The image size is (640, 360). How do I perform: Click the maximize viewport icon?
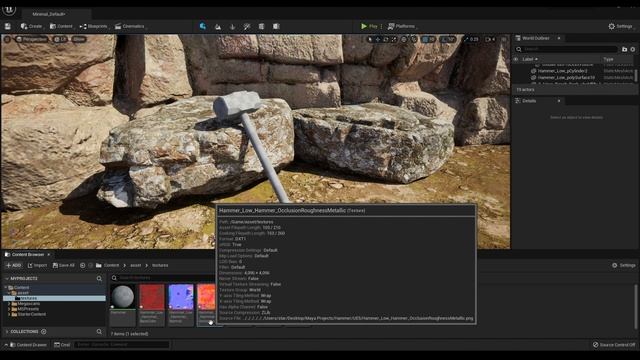pos(504,39)
